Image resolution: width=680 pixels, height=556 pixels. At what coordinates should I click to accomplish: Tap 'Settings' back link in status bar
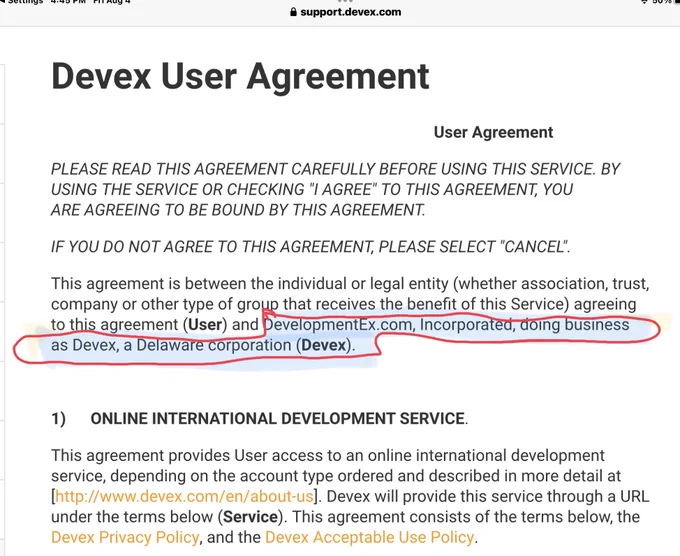point(22,2)
